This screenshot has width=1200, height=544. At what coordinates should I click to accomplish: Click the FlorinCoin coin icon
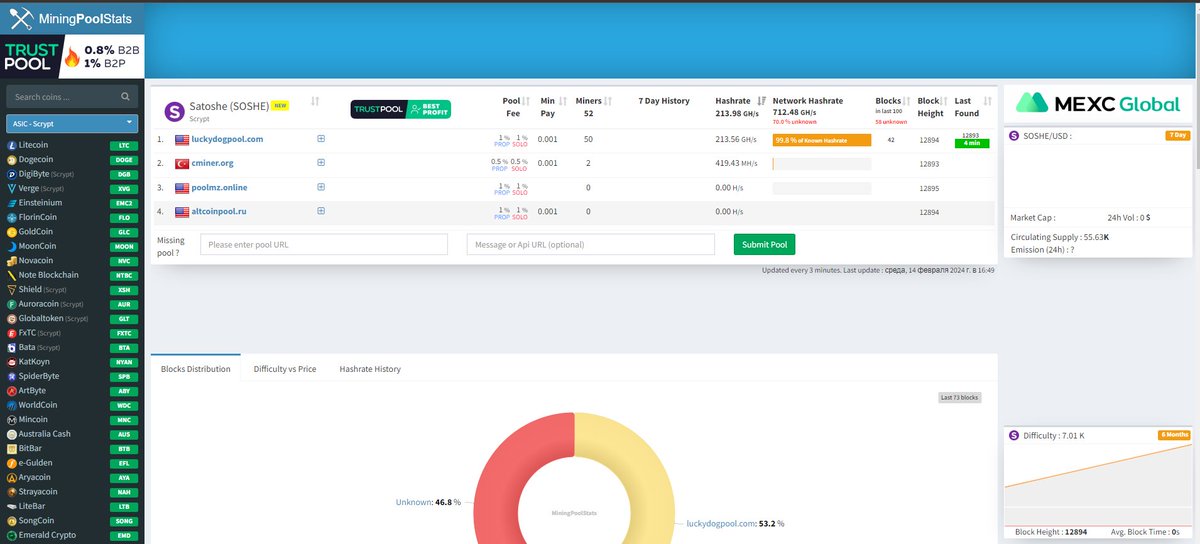[11, 217]
